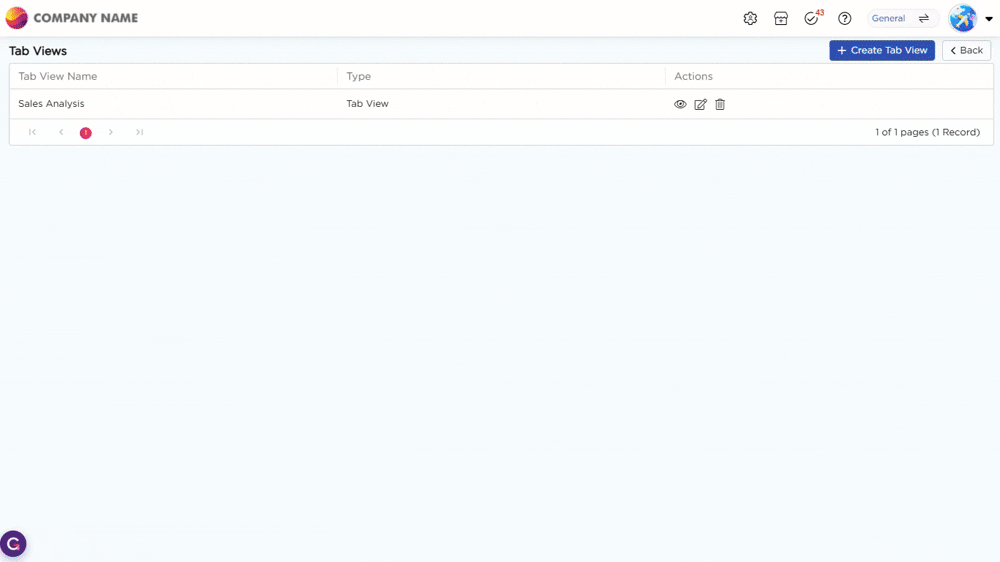Click the help question mark icon

coord(845,18)
